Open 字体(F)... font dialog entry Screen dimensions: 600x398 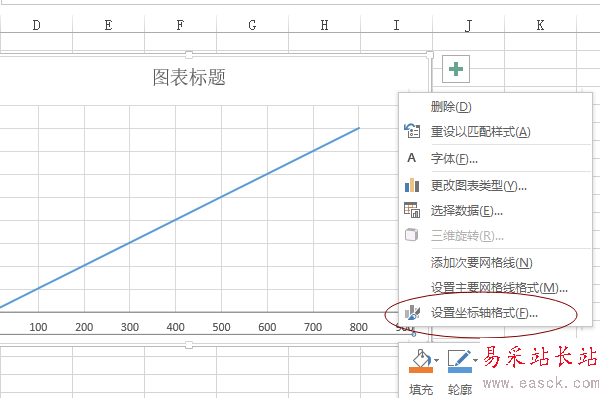coord(454,158)
